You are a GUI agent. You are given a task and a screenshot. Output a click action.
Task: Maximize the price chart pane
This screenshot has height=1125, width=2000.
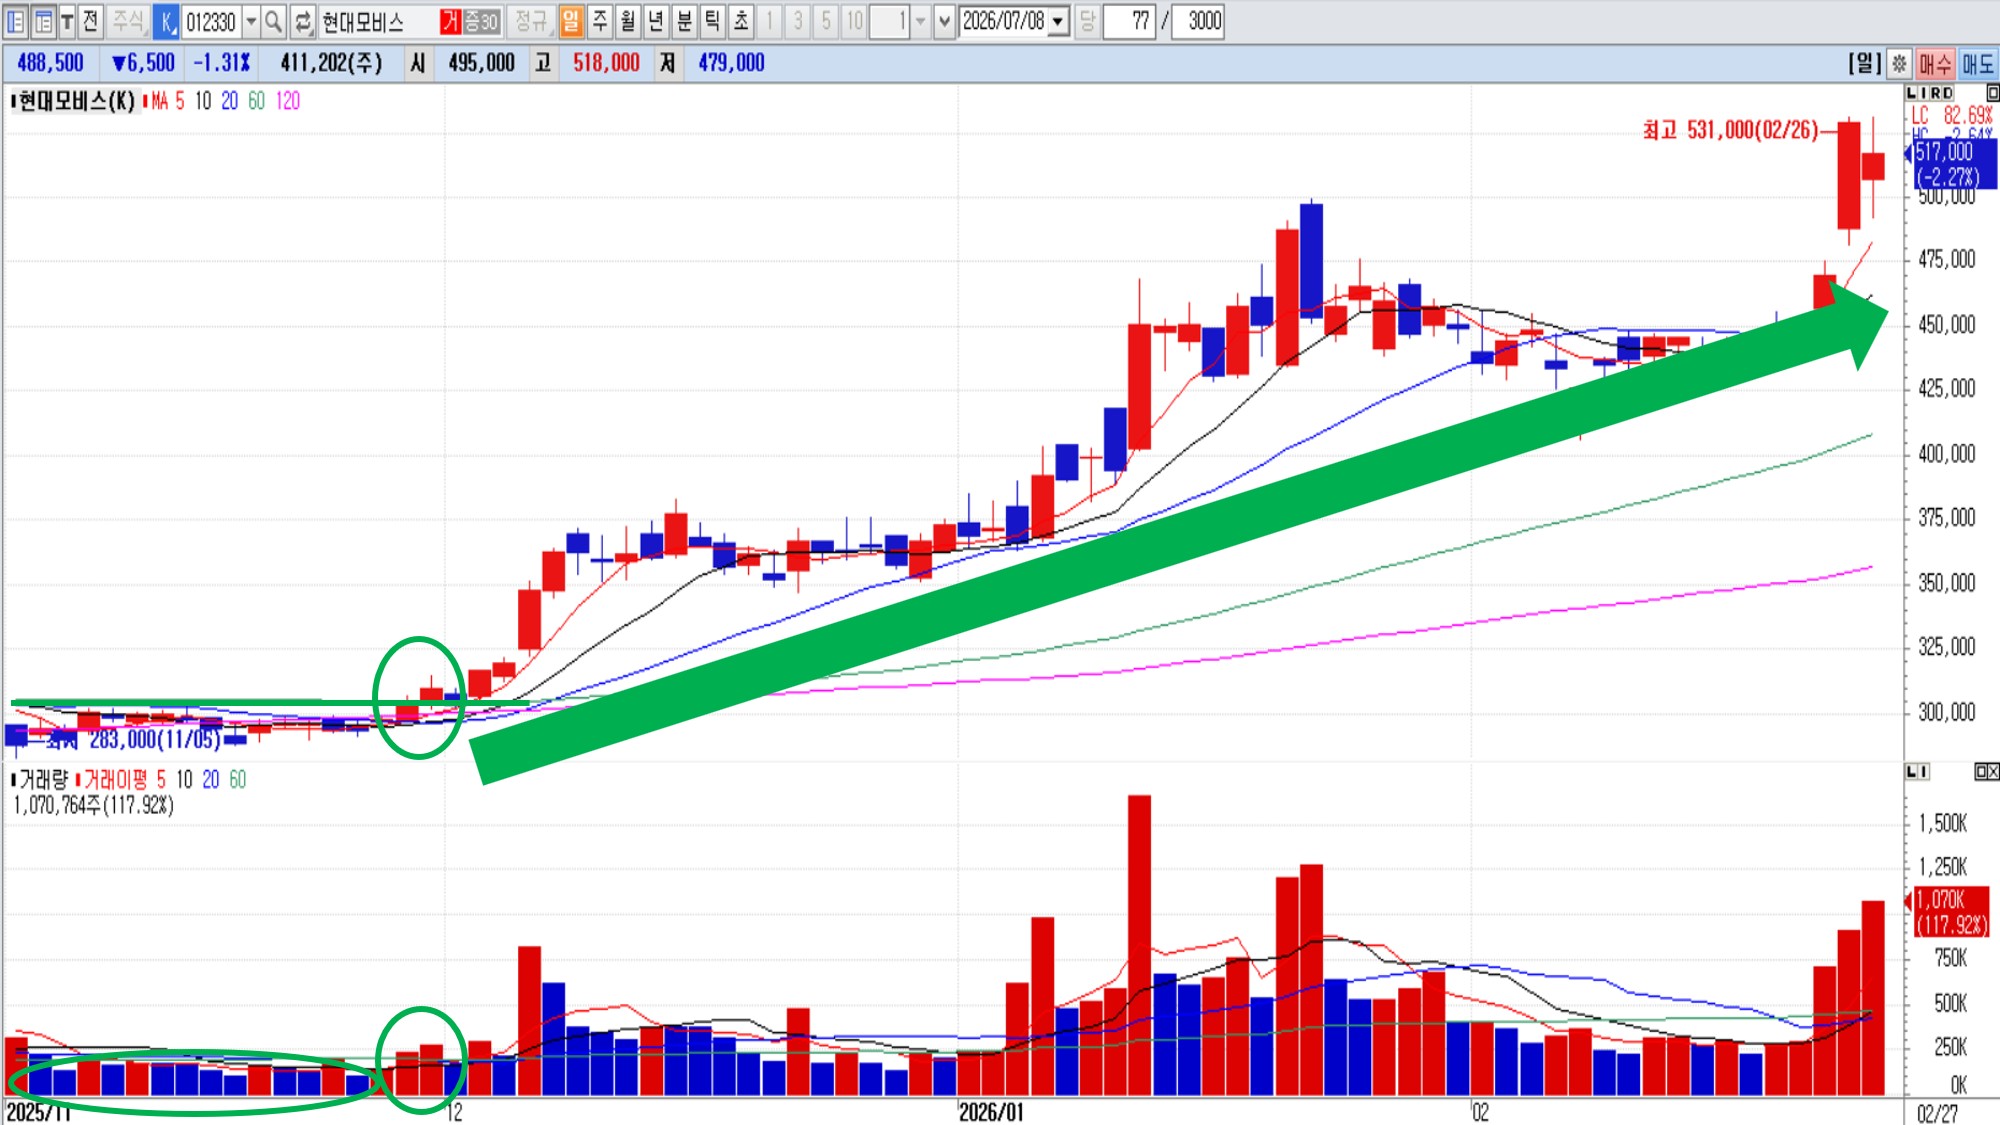(x=1992, y=92)
